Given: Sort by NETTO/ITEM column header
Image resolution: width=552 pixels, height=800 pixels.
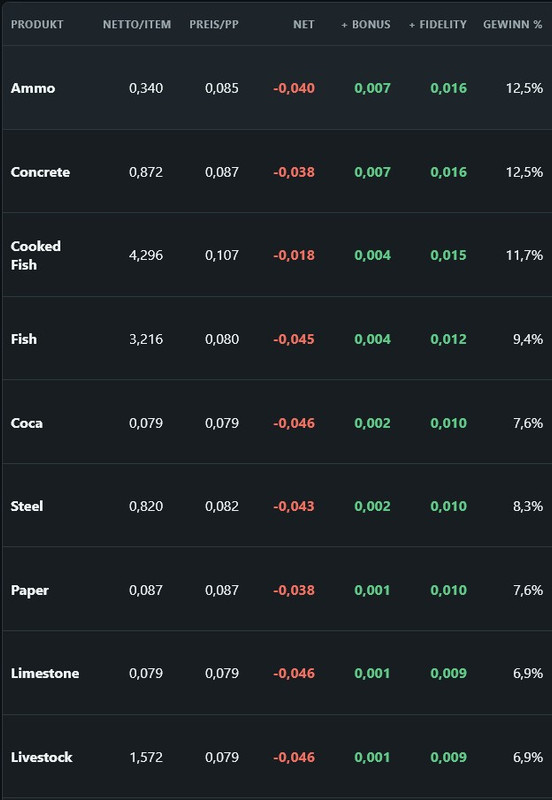Looking at the screenshot, I should tap(137, 24).
